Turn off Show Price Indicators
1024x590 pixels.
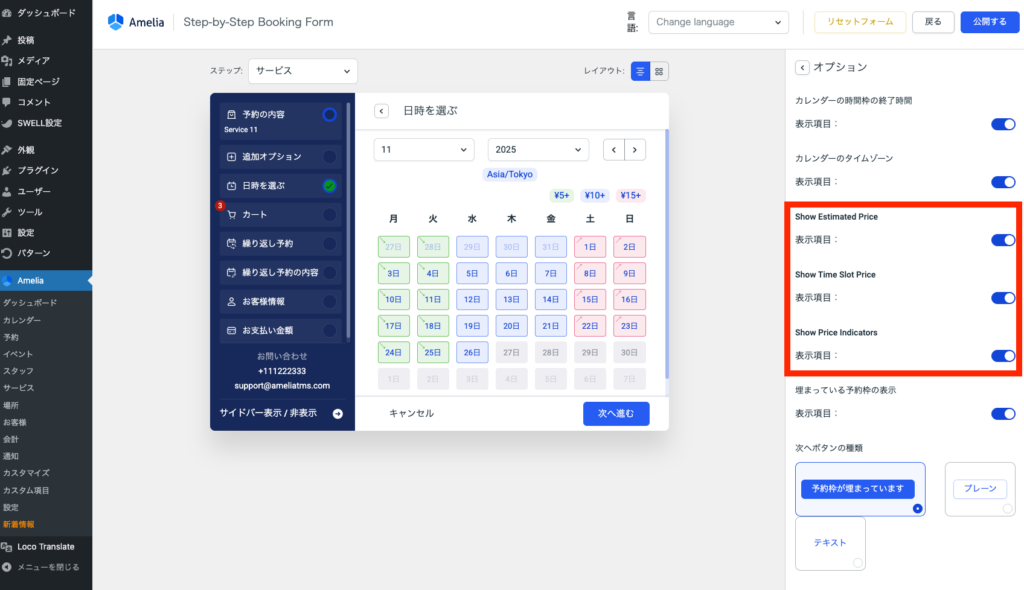click(x=1002, y=355)
